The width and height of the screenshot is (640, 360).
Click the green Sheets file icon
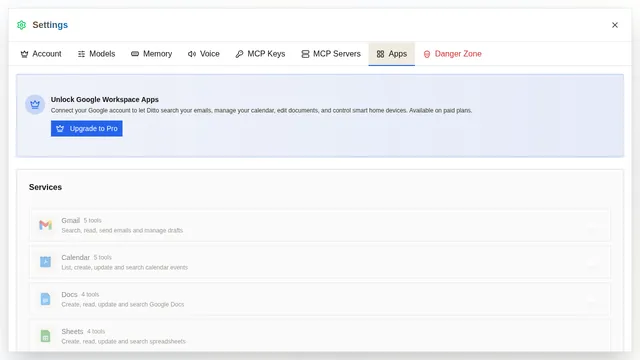(45, 336)
